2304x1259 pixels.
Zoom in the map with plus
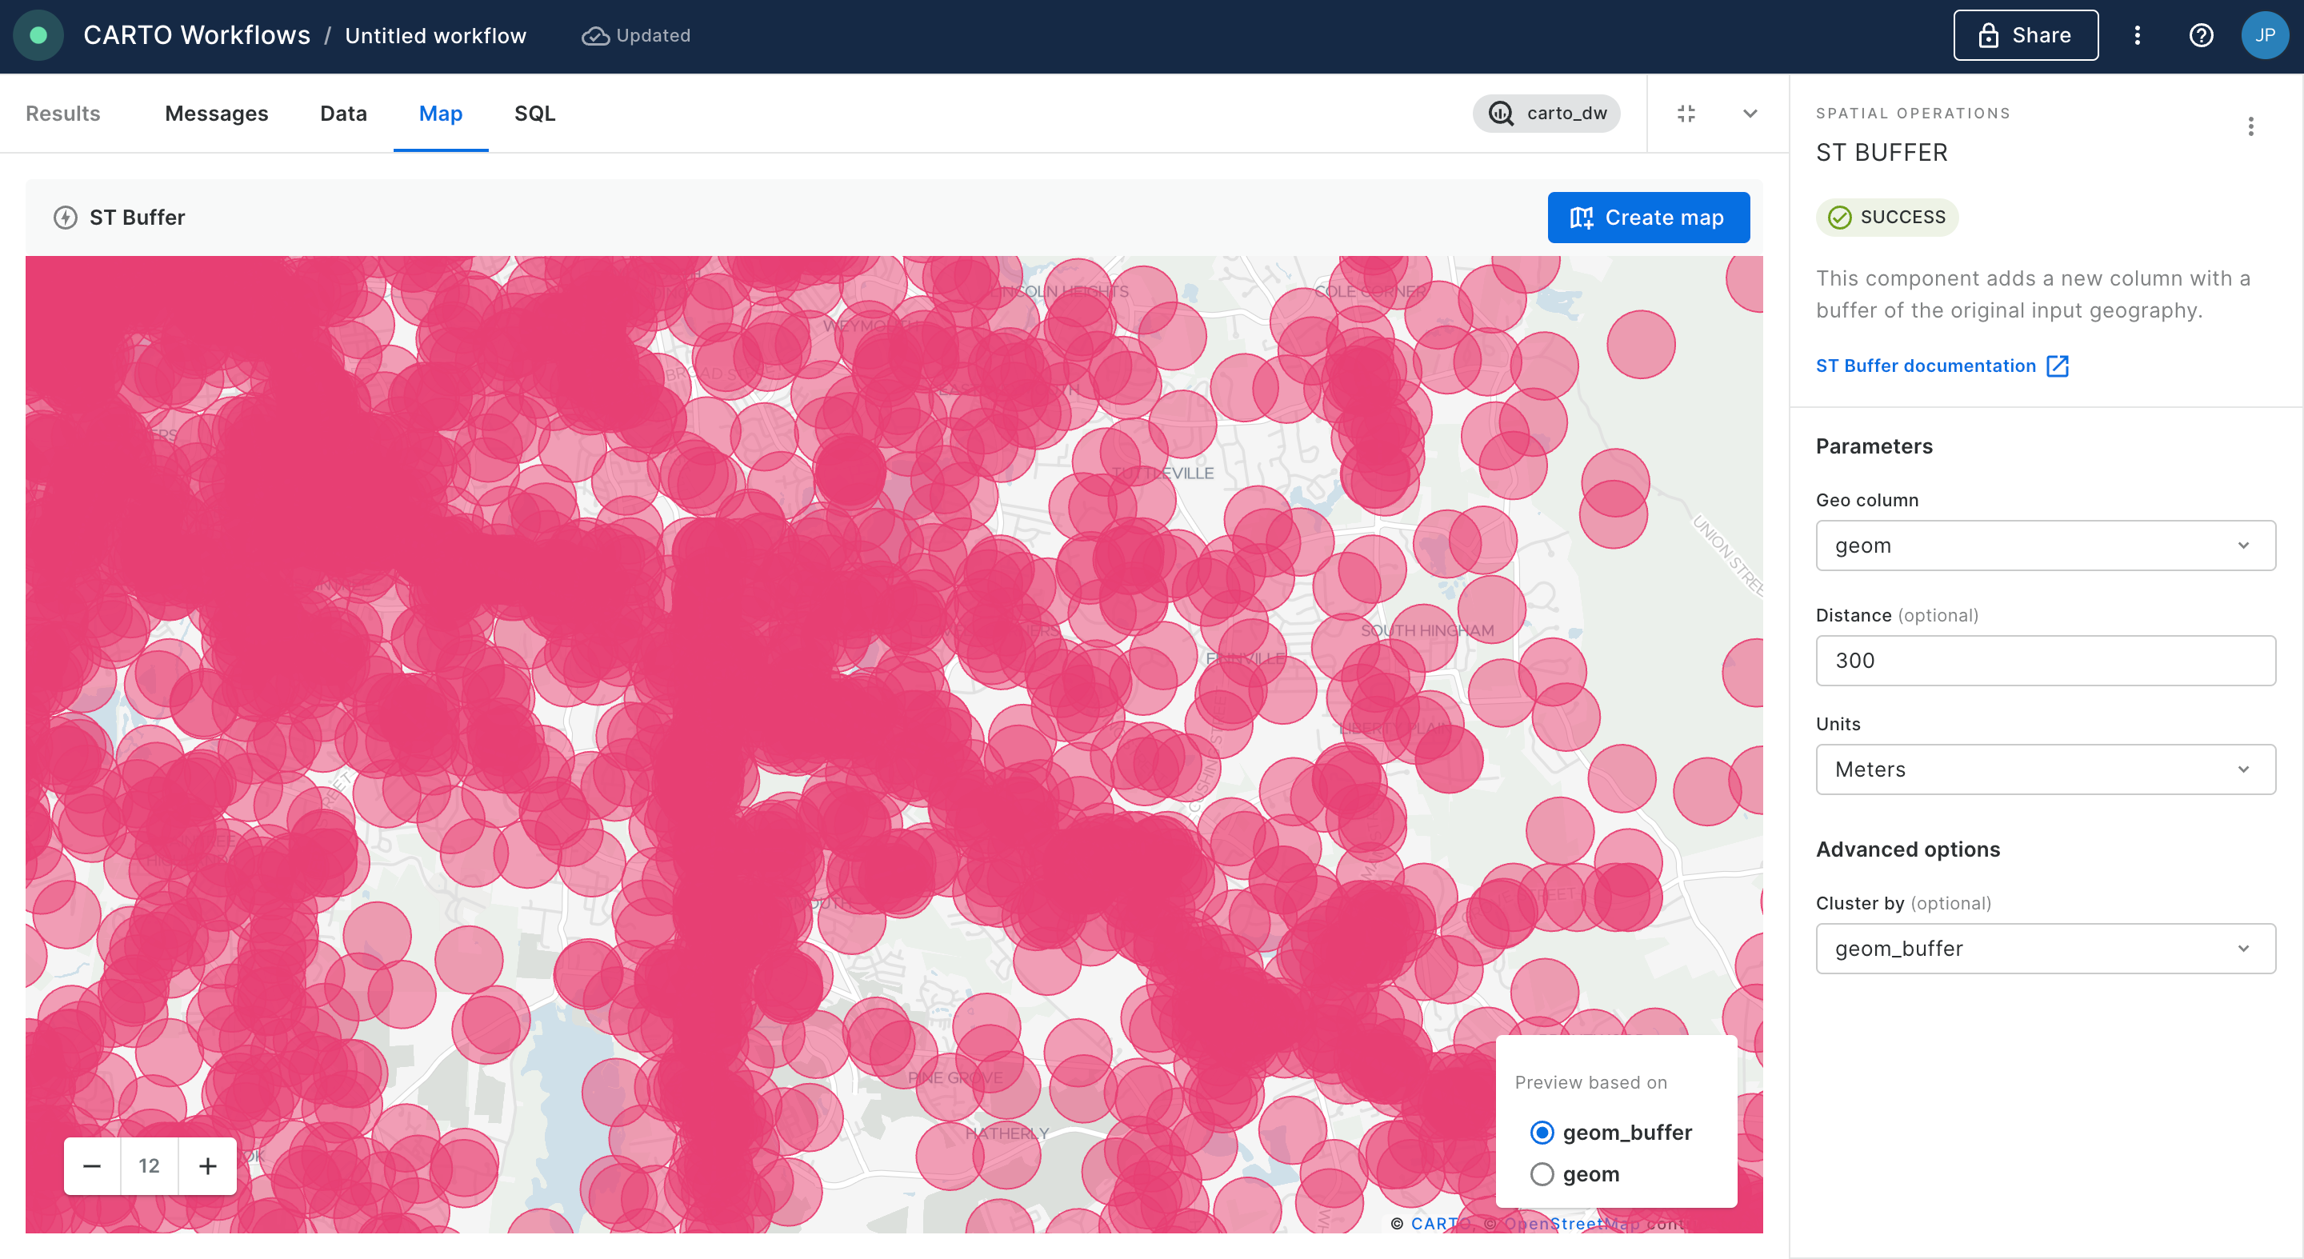point(207,1166)
